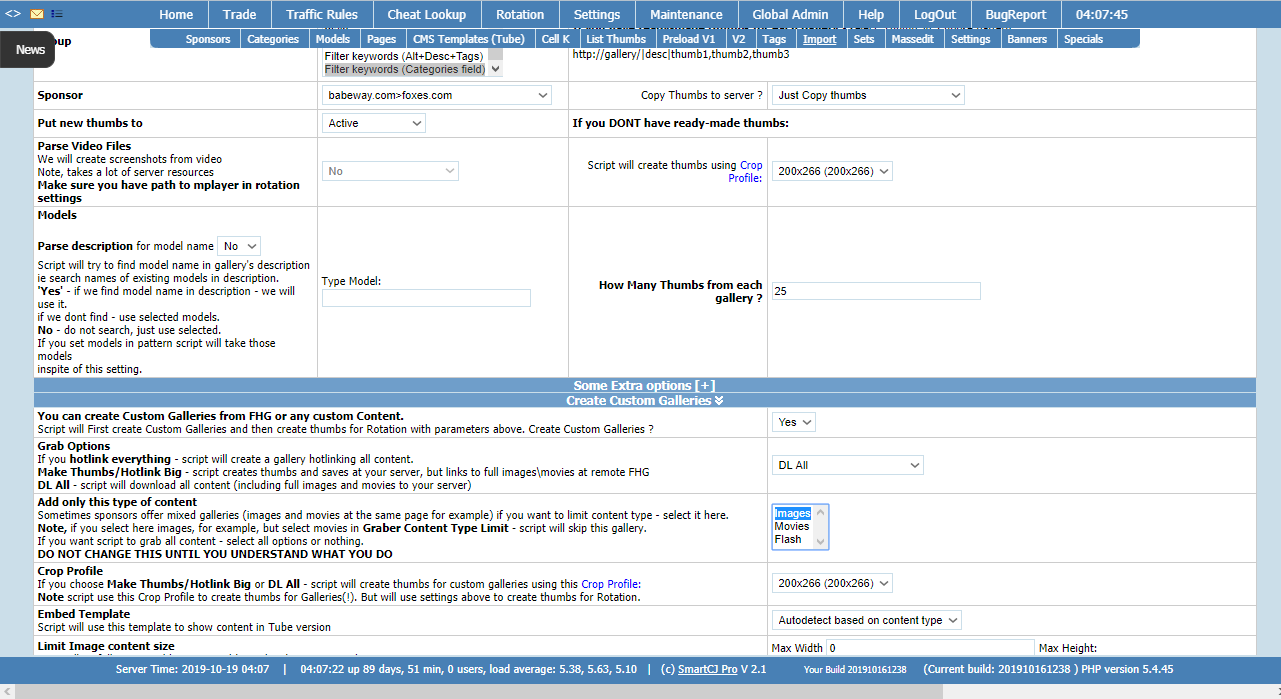Open the Put new thumbs to dropdown
This screenshot has width=1281, height=699.
374,123
